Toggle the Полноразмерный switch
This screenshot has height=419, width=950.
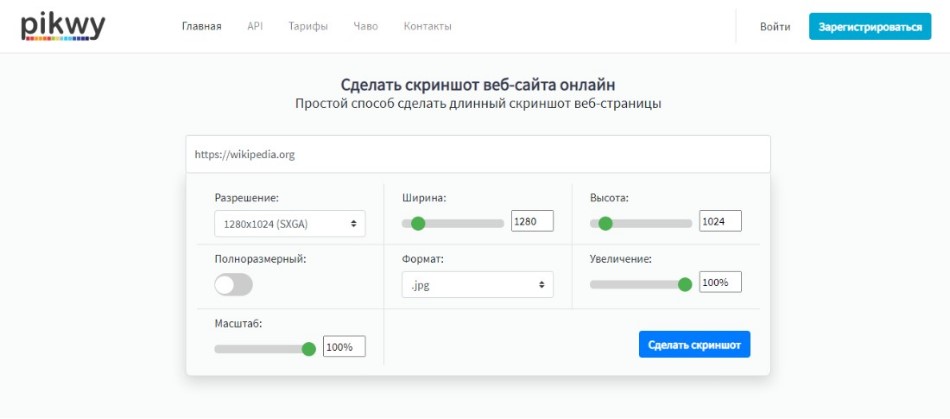pos(233,285)
